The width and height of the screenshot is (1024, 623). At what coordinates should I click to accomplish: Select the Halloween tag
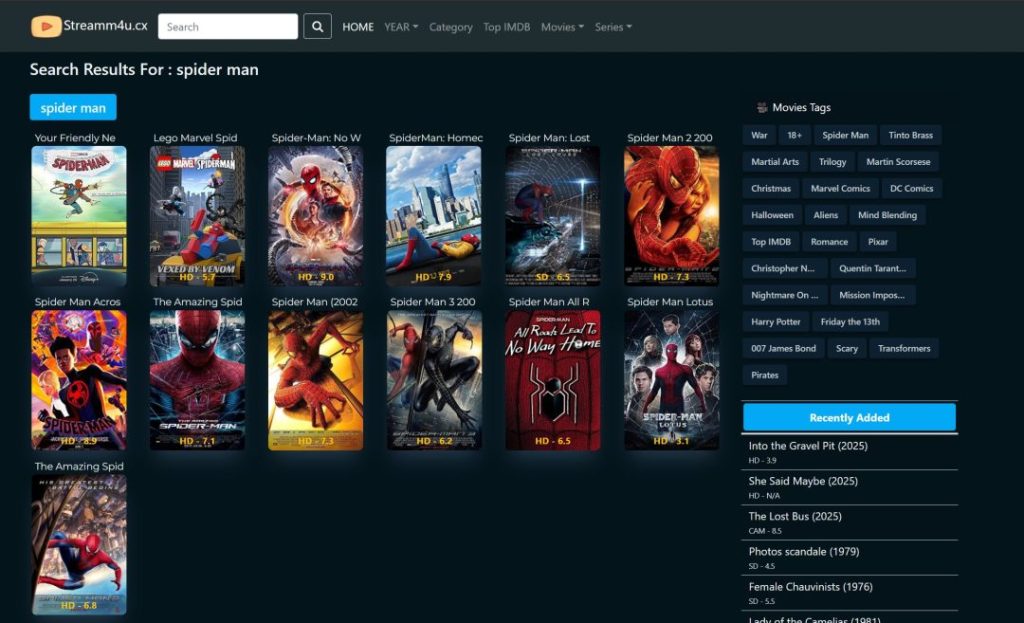point(772,216)
